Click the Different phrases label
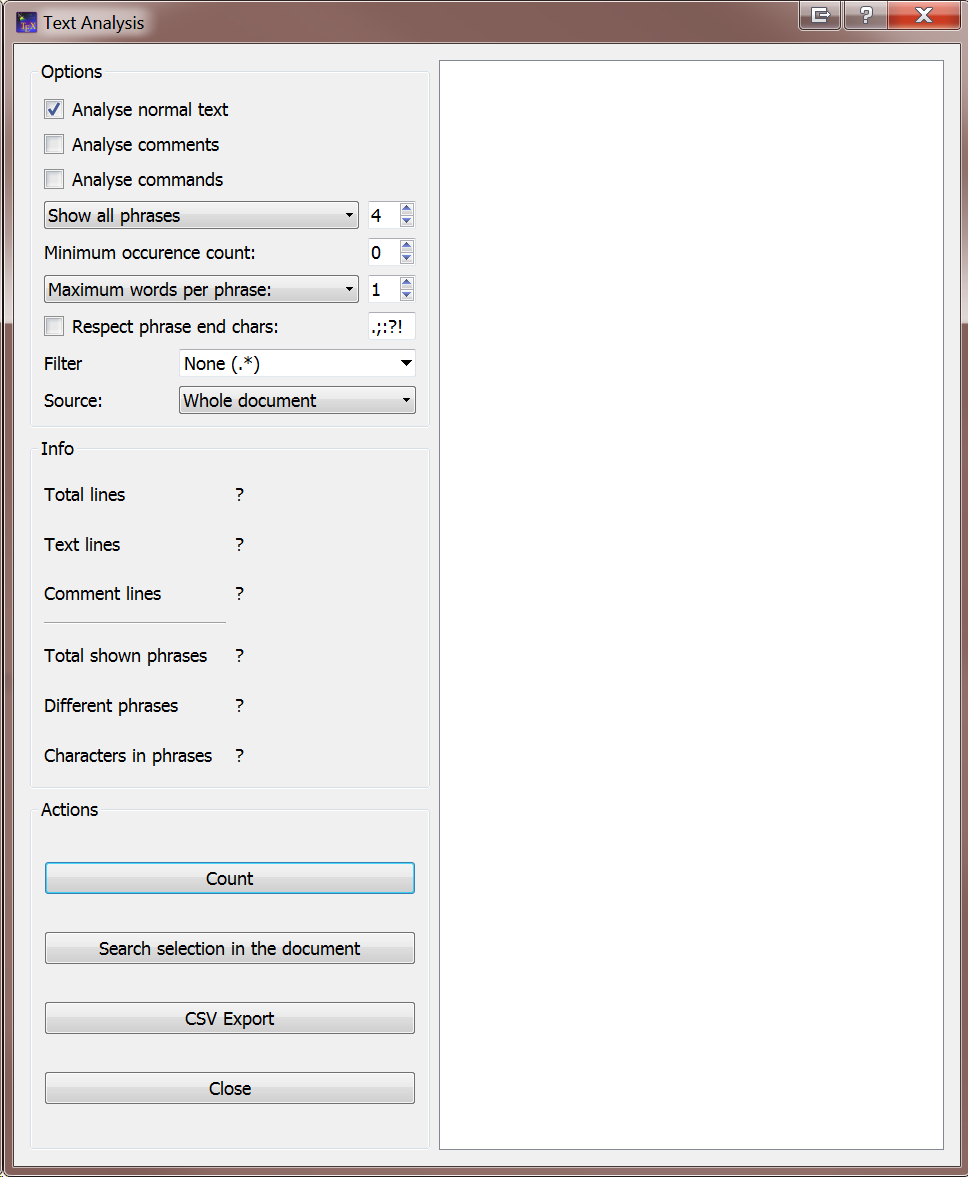Screen dimensions: 968x1177 pyautogui.click(x=111, y=706)
